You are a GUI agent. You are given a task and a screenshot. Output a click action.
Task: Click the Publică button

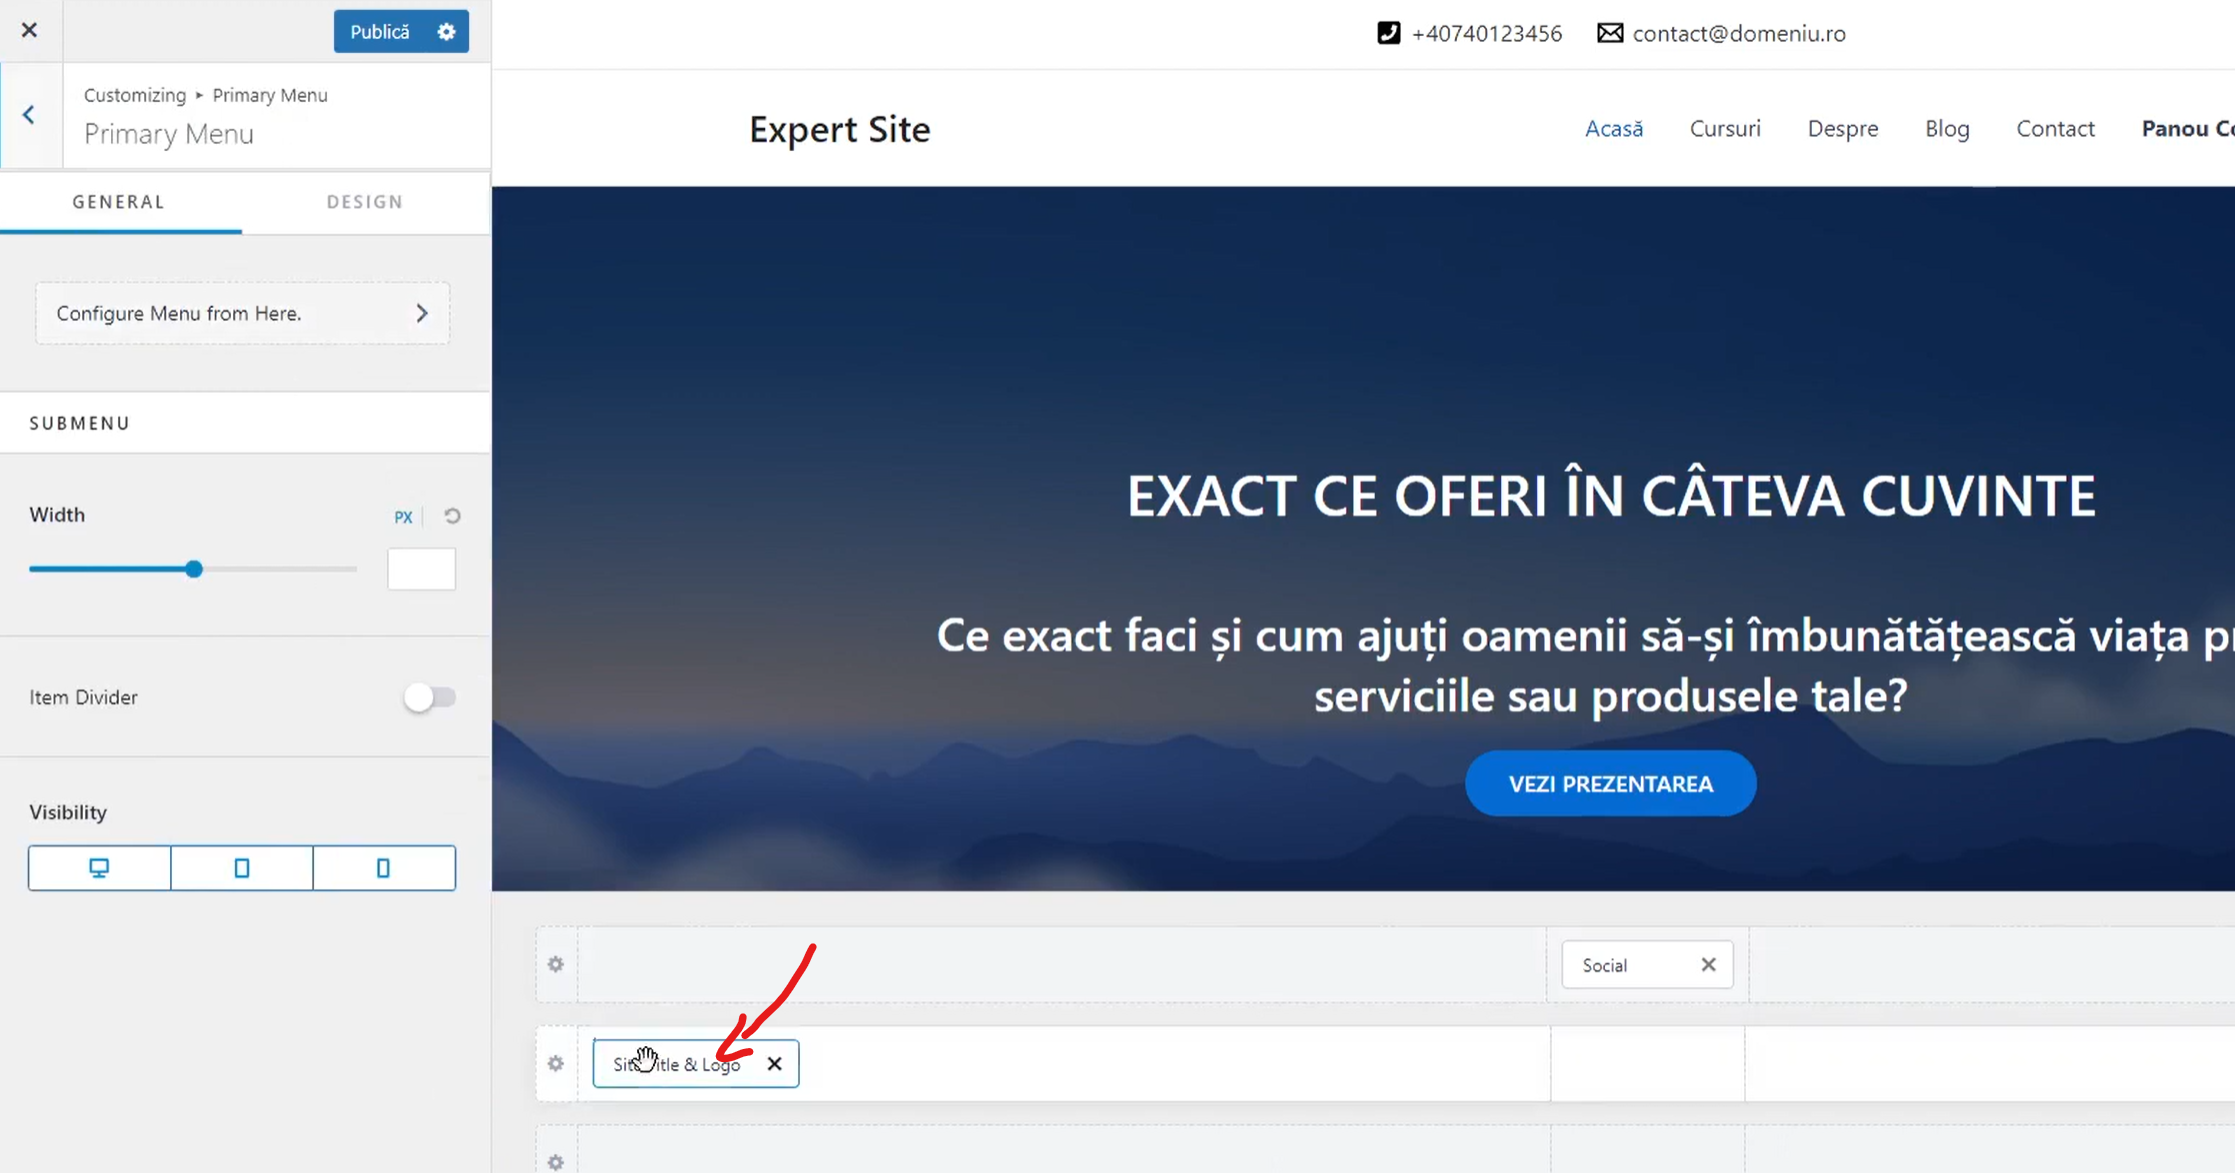point(379,32)
